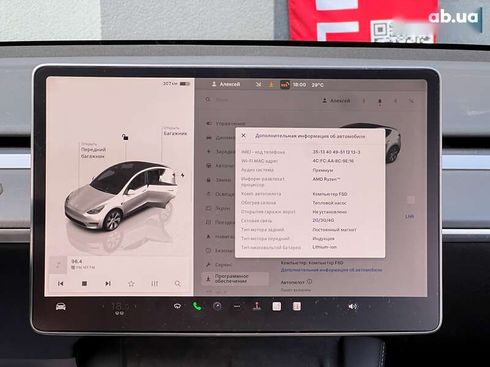Open the green phone app
490x367 pixels.
click(197, 306)
